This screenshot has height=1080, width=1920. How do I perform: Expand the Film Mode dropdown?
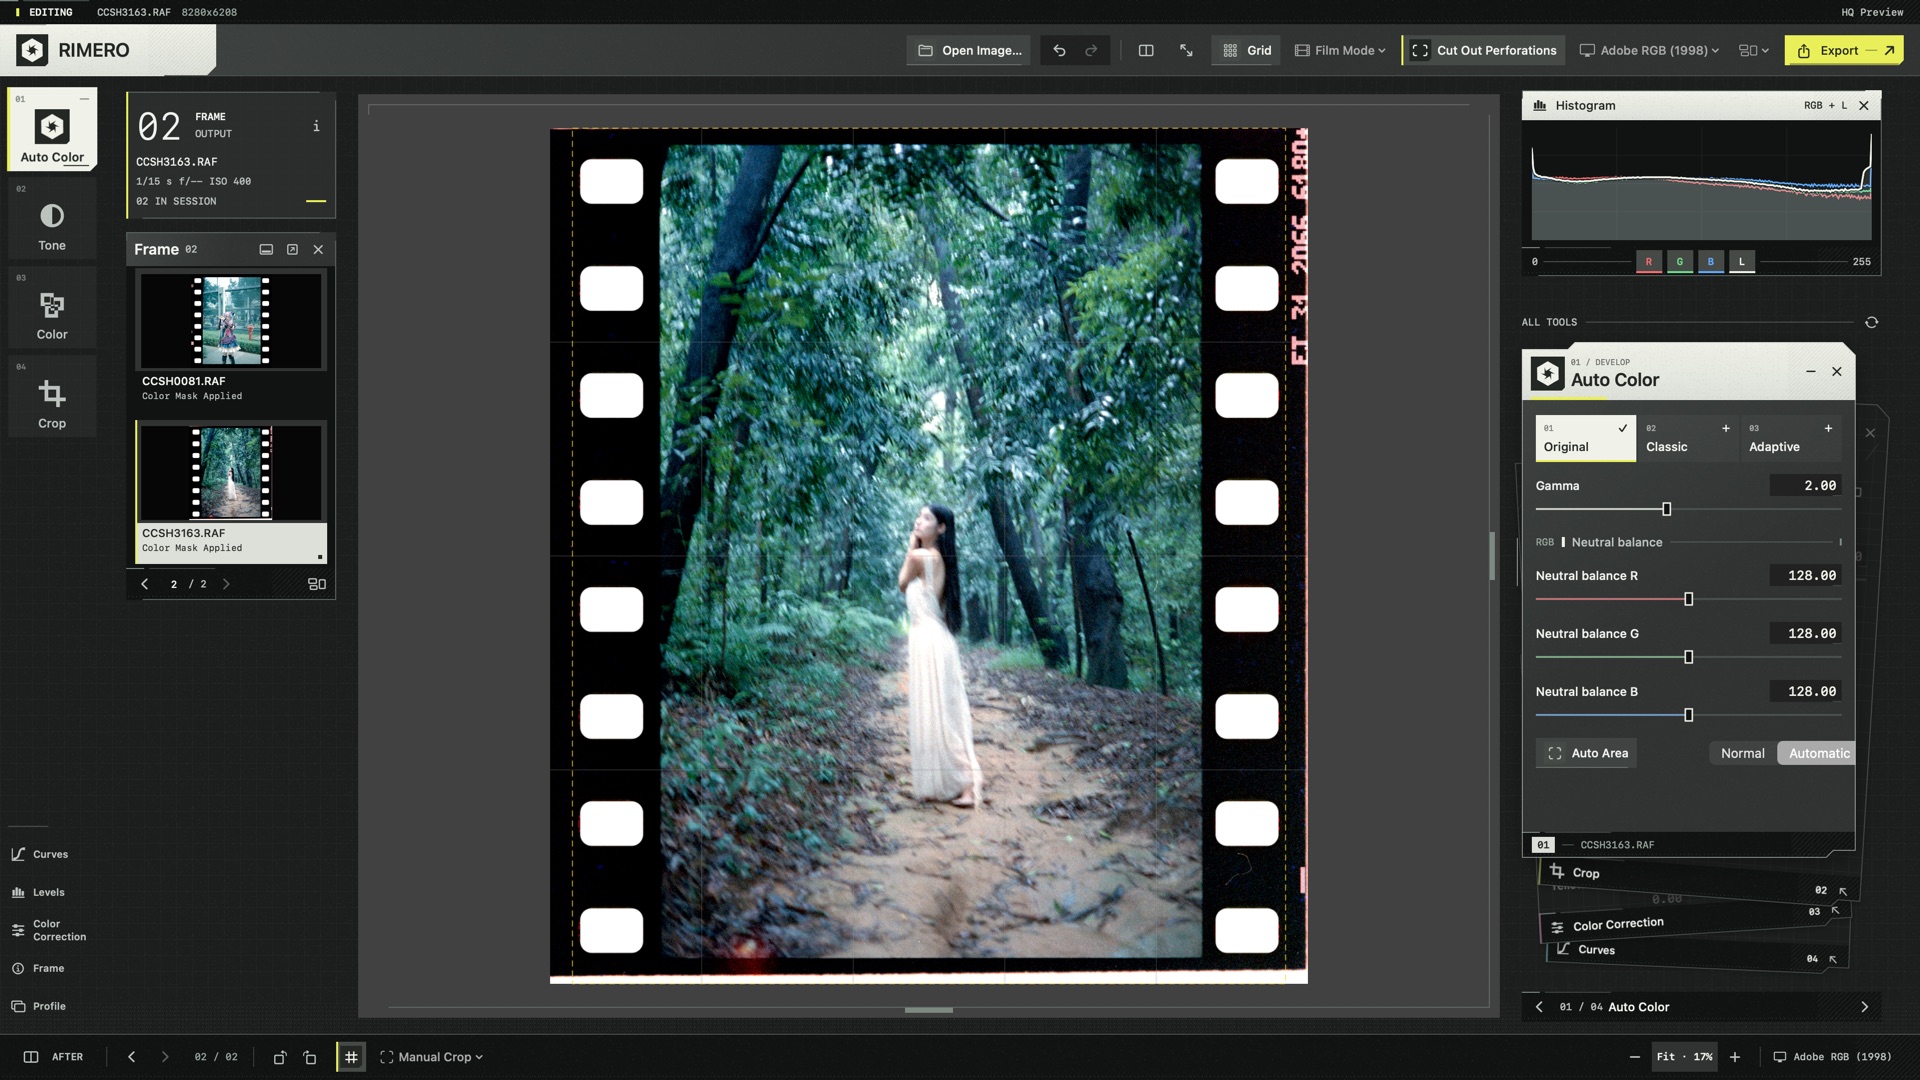(x=1340, y=50)
